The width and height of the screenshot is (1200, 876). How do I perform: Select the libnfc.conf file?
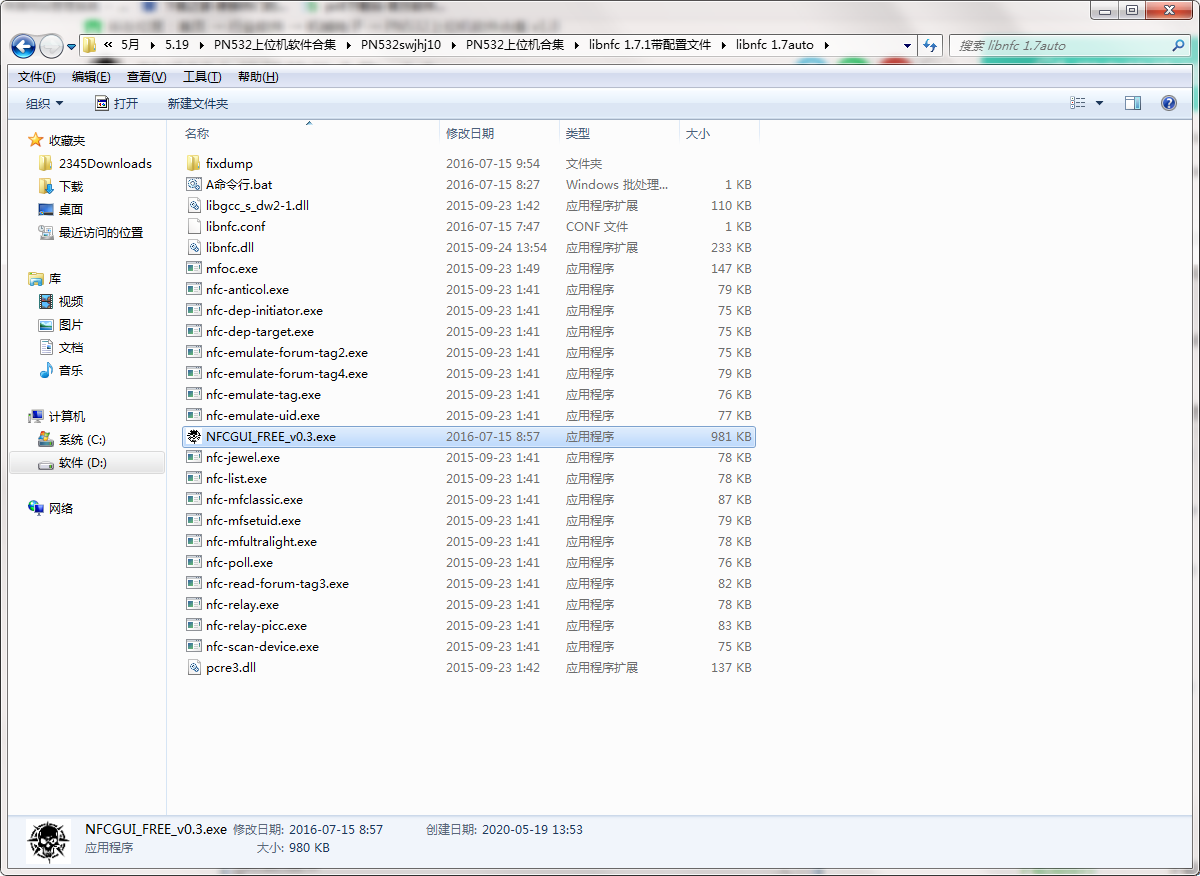[235, 226]
